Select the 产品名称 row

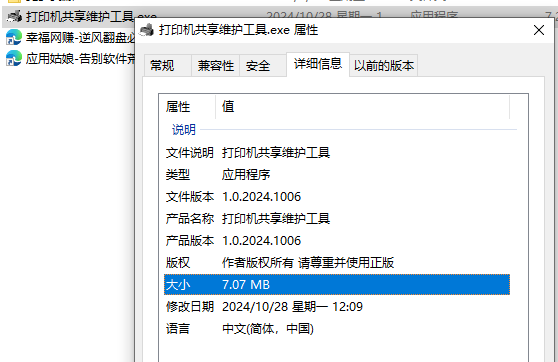(x=337, y=219)
